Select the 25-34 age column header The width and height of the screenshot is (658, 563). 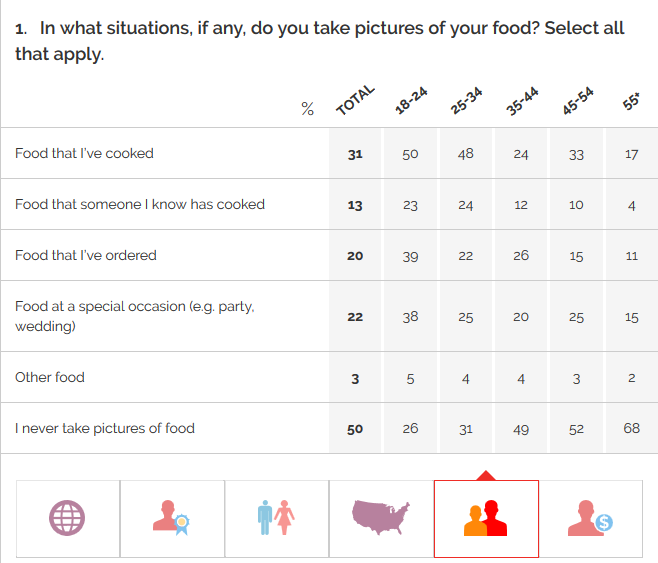466,101
